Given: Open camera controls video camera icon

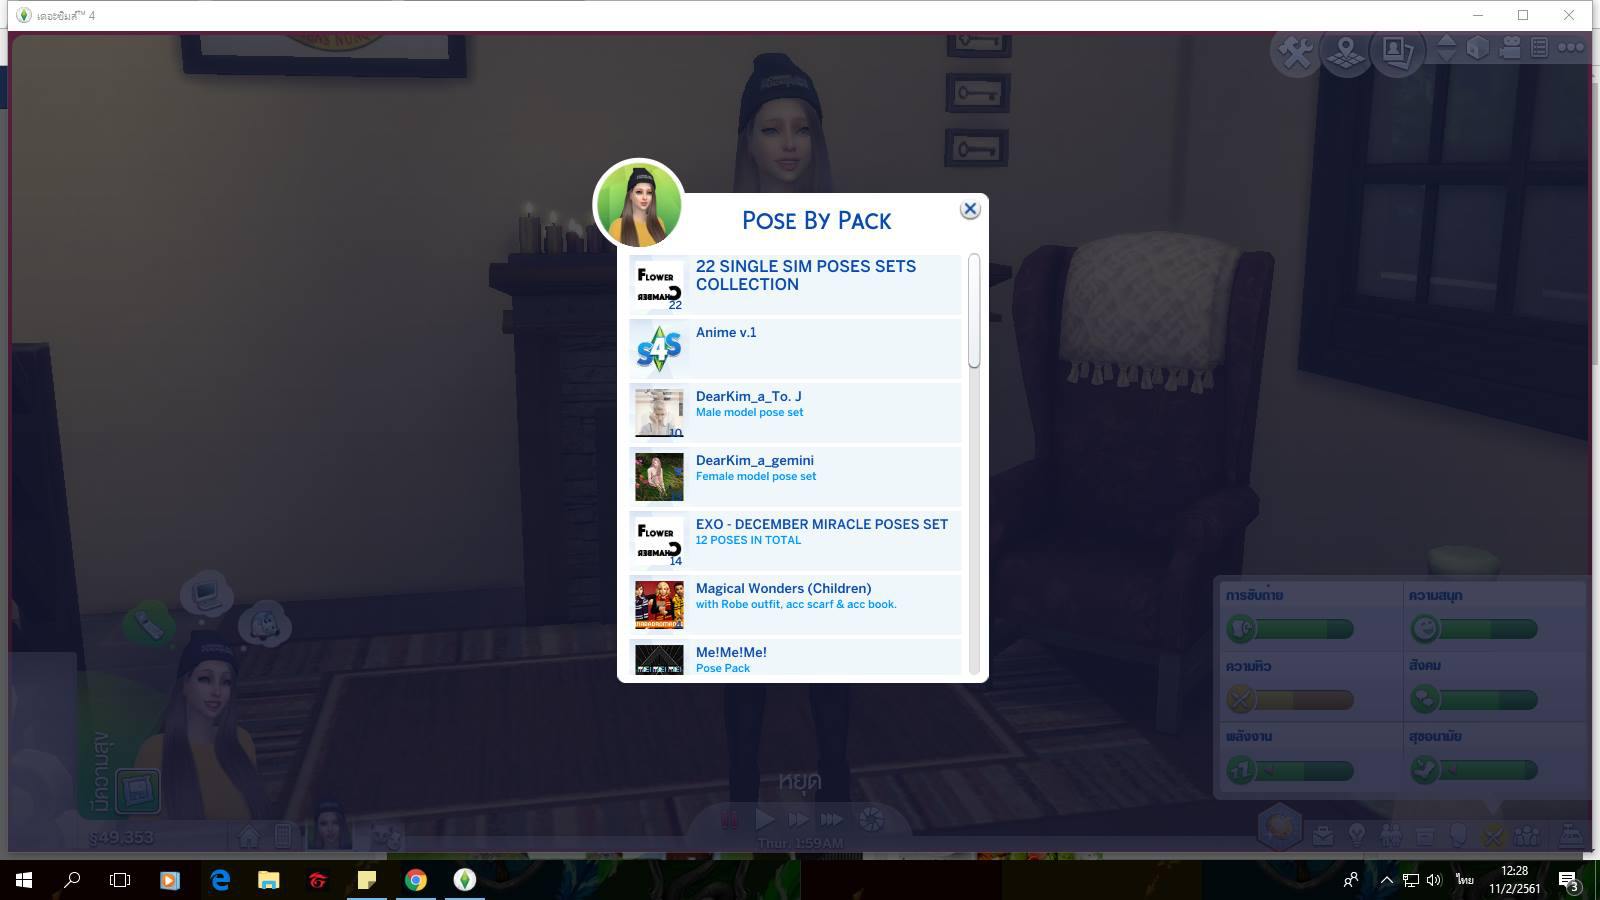Looking at the screenshot, I should [1511, 47].
